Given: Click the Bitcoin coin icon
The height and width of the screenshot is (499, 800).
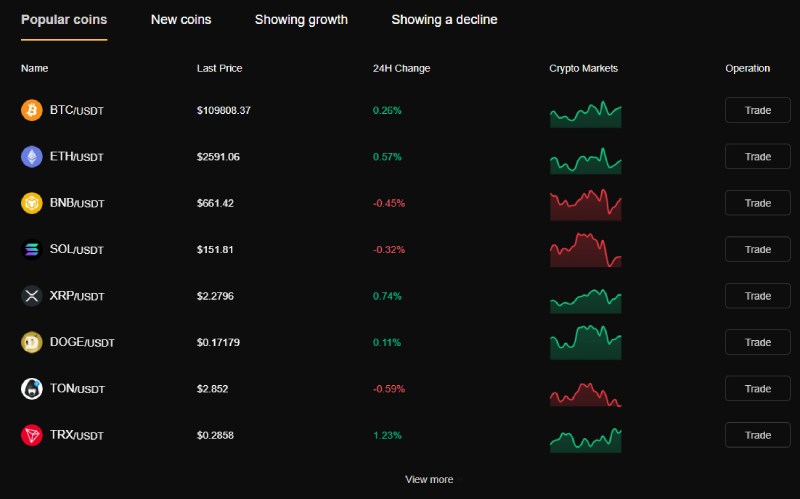Looking at the screenshot, I should [32, 110].
